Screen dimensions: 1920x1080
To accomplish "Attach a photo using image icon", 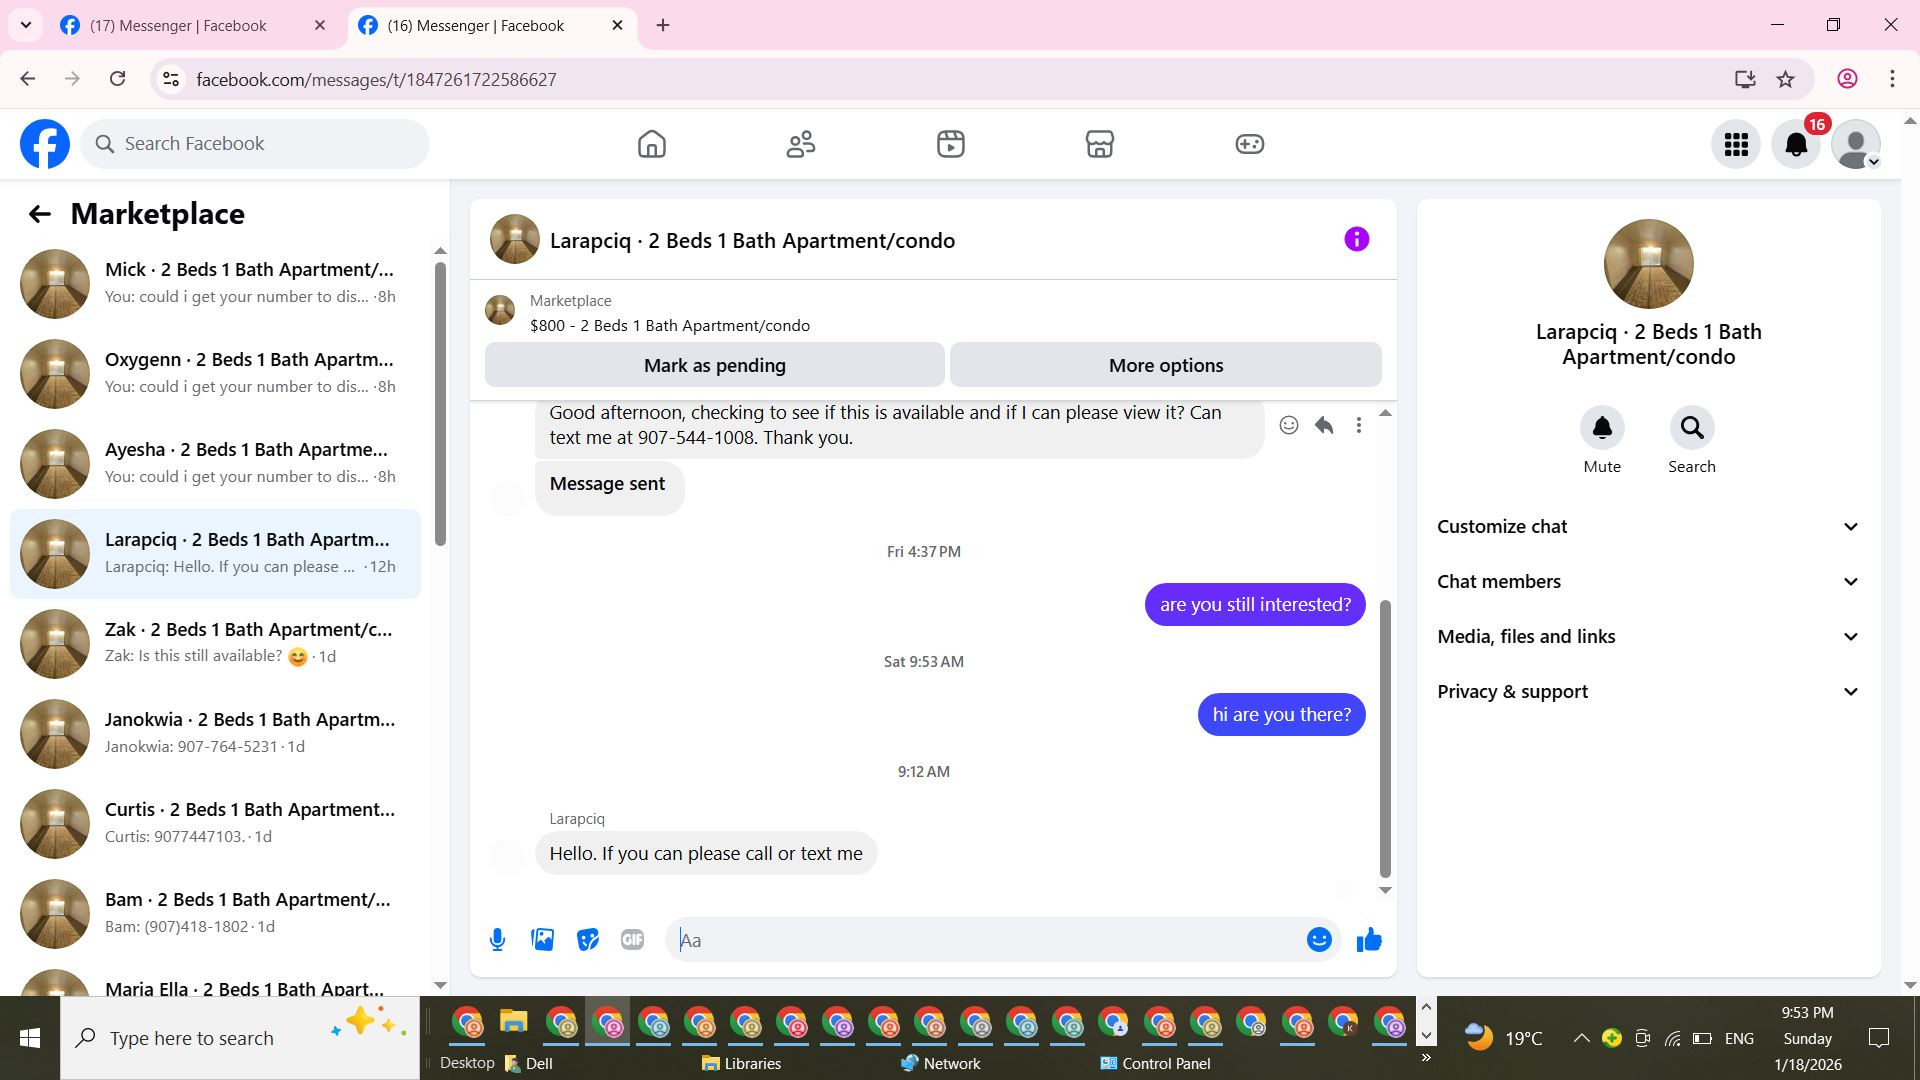I will tap(542, 940).
